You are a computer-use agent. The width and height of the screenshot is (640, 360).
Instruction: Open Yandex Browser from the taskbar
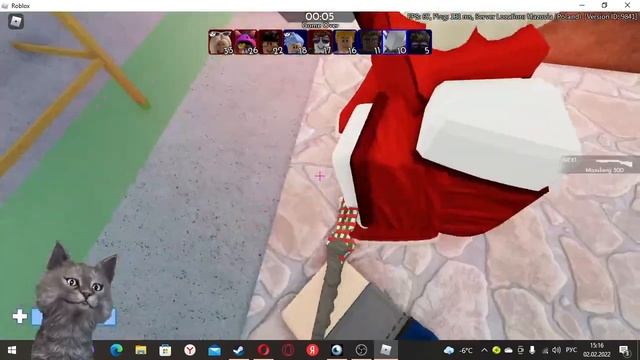(190, 350)
